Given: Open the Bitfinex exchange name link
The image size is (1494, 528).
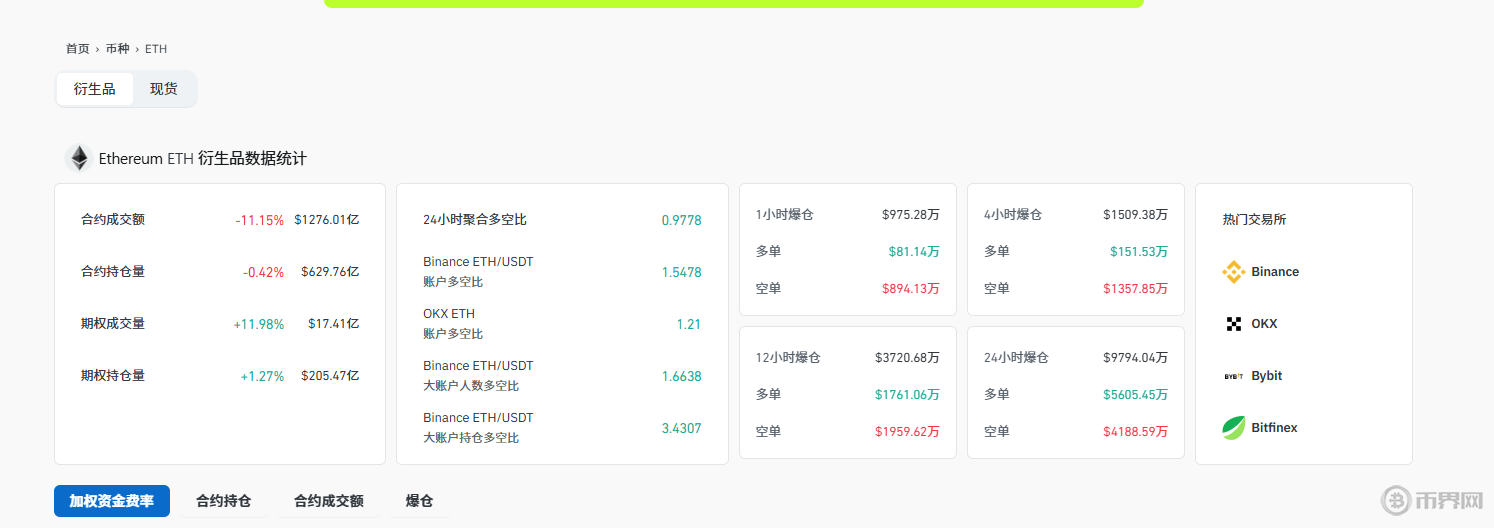Looking at the screenshot, I should pos(1274,428).
